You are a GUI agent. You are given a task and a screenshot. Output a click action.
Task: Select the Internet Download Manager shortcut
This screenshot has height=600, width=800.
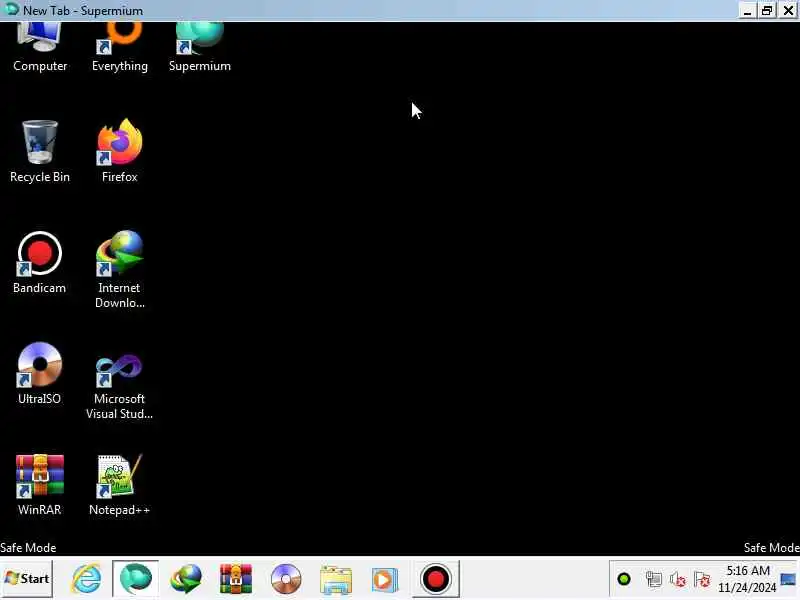(x=119, y=269)
